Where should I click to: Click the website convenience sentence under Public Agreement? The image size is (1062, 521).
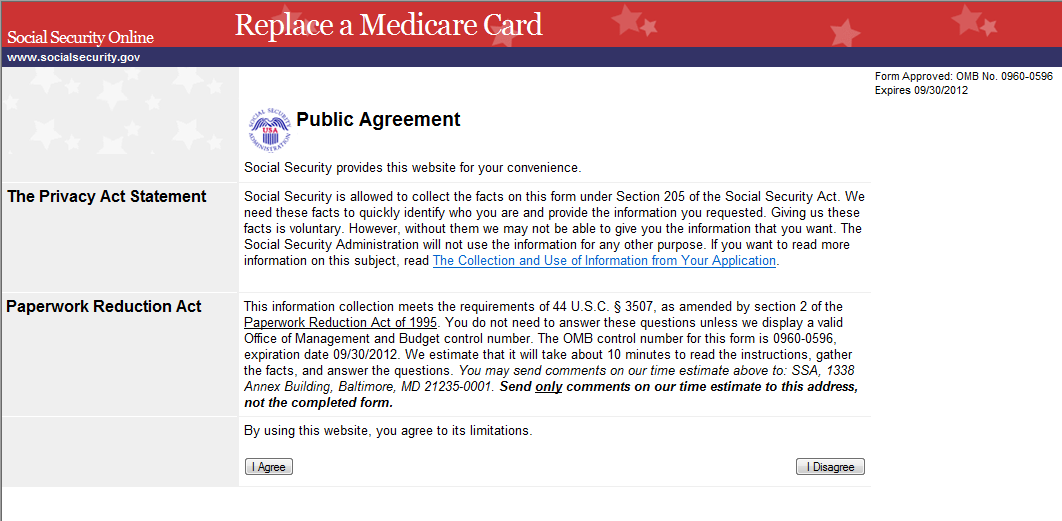(x=412, y=167)
